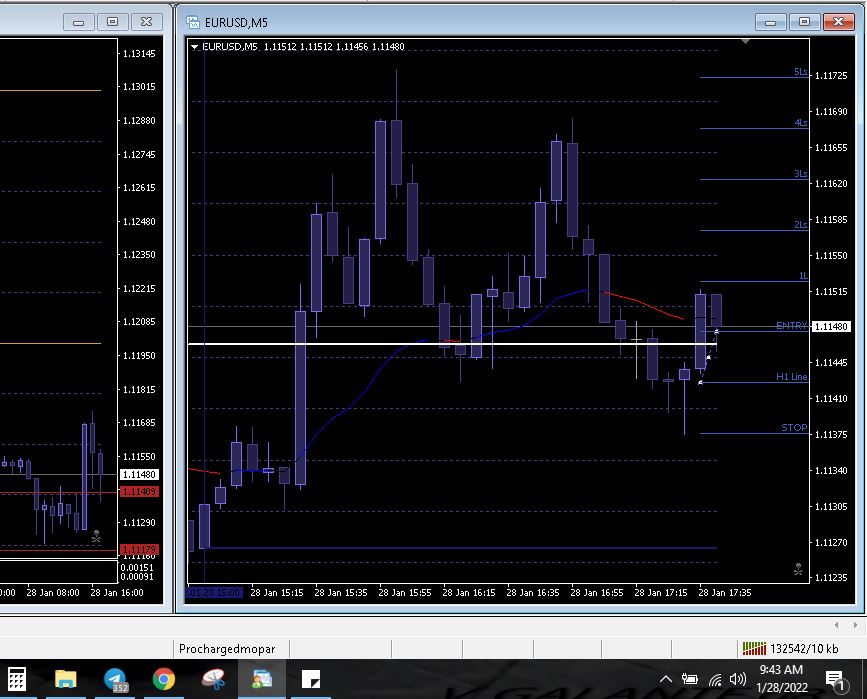
Task: Click the Prochargedmopar profile in status bar
Action: click(227, 648)
